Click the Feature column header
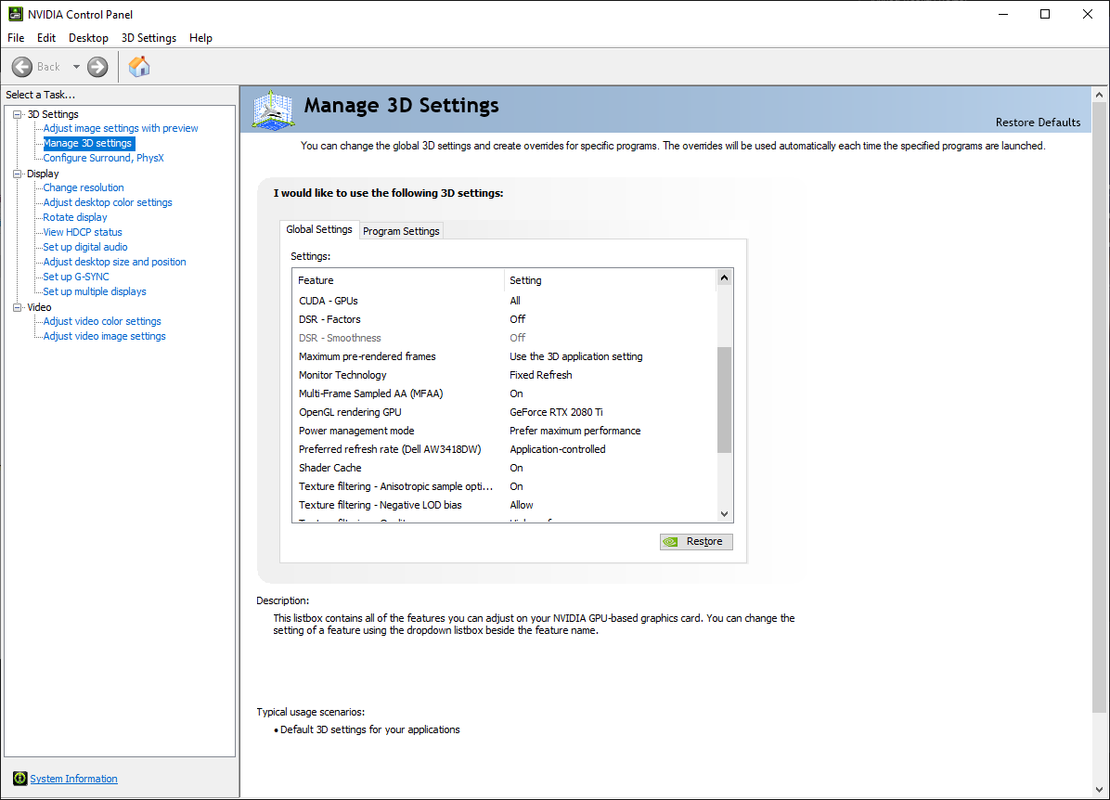 click(x=398, y=280)
